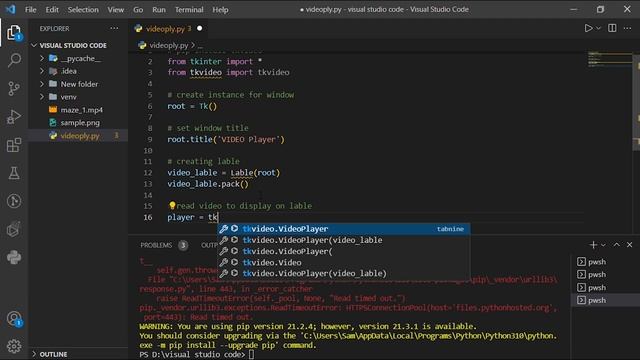Open Explorer Views and More Actions ellipsis
640x360 pixels.
tap(114, 28)
